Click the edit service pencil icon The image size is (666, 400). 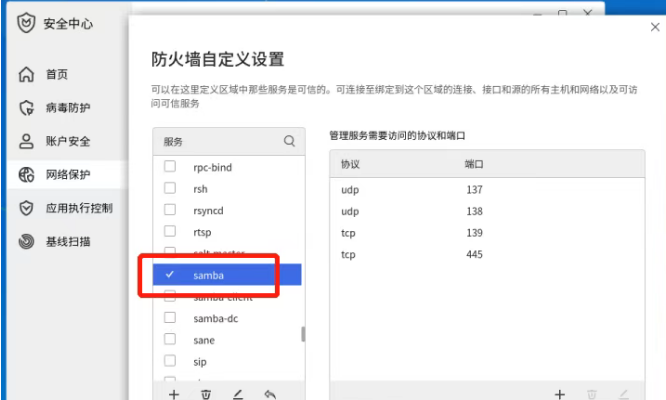[x=237, y=395]
